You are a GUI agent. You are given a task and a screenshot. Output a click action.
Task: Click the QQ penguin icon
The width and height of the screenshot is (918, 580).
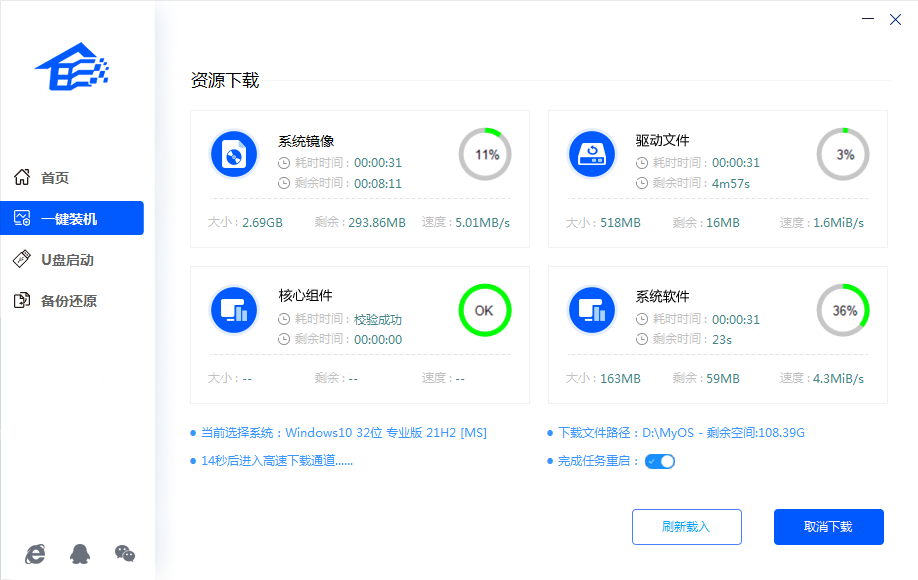(x=80, y=554)
